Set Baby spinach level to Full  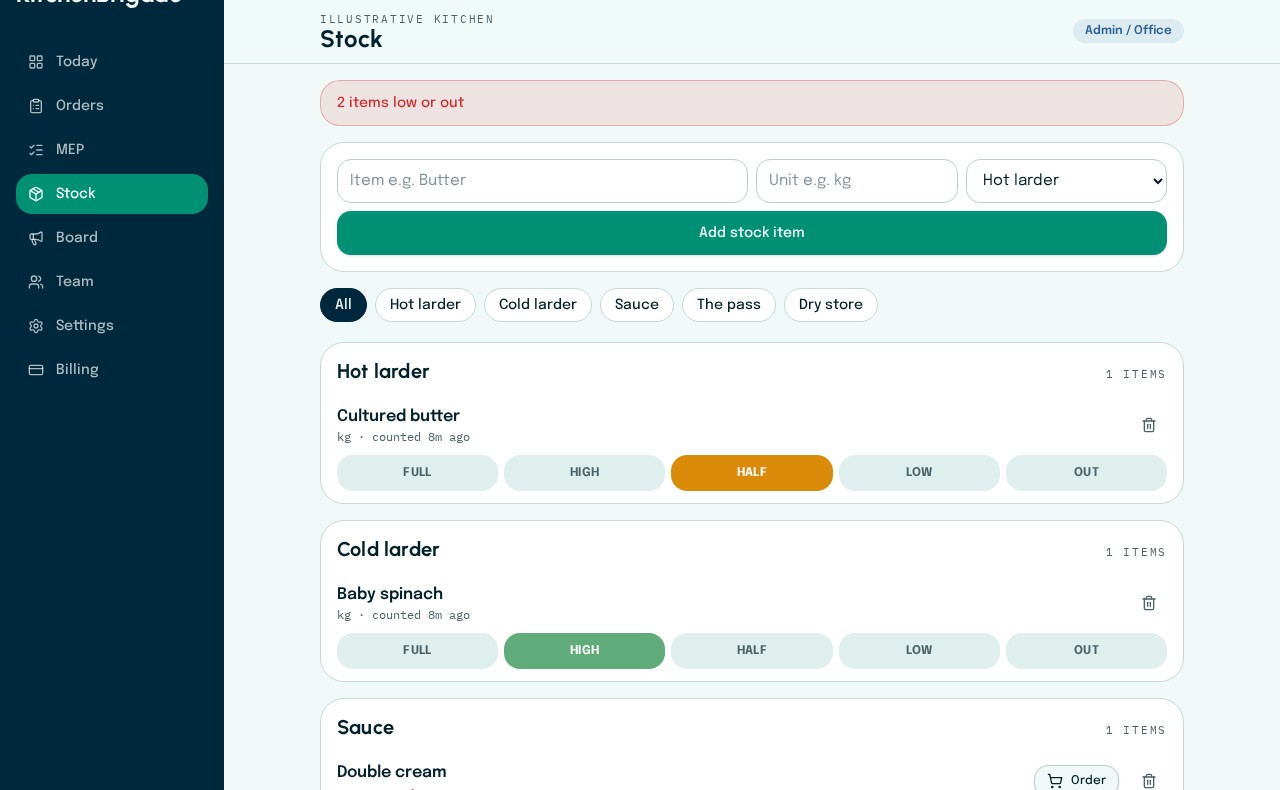[x=417, y=651]
